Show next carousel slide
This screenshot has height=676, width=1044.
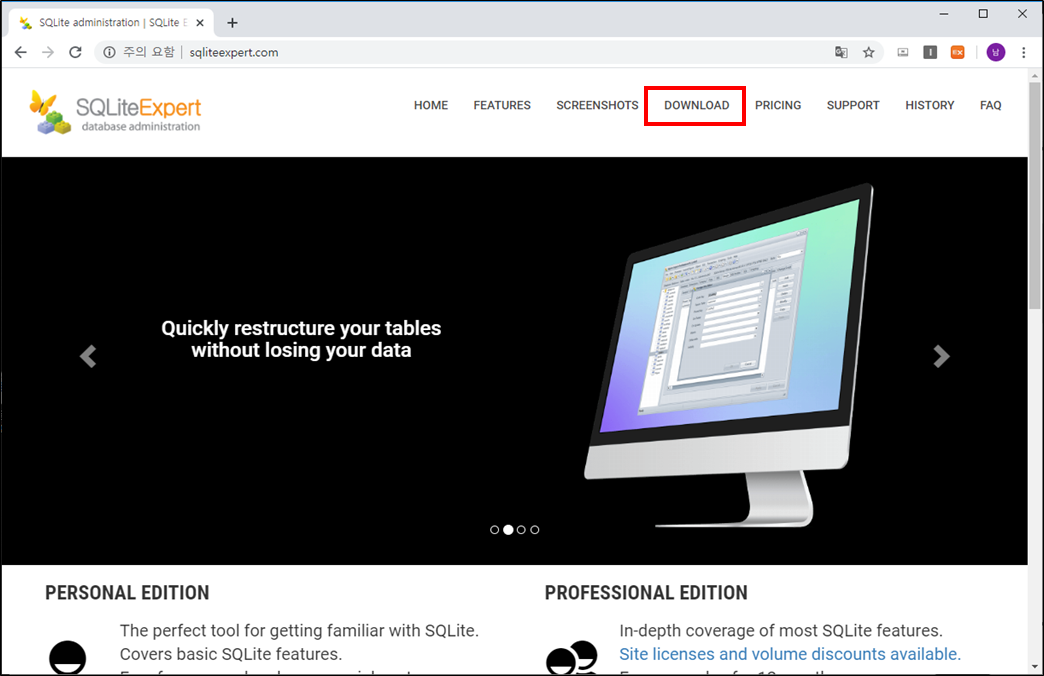(x=941, y=356)
